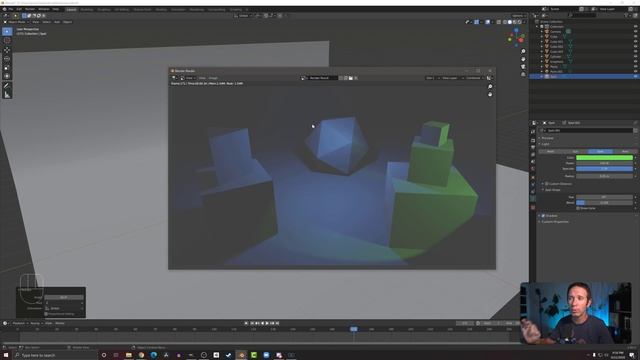640x360 pixels.
Task: Hide the Cube object in outliner
Action: tap(636, 36)
